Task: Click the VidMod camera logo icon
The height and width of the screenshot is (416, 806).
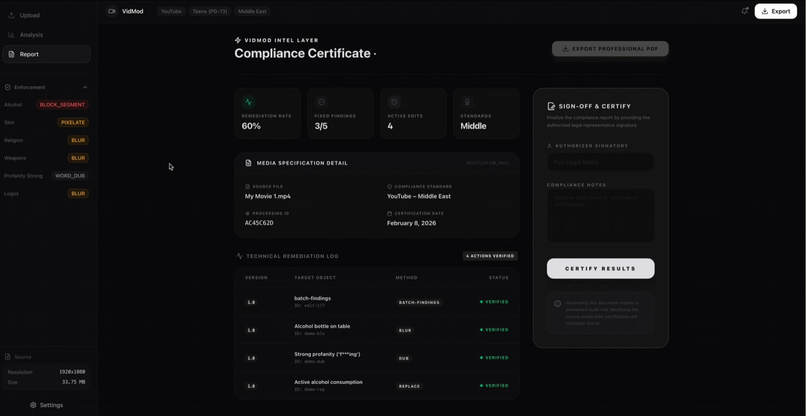Action: click(112, 11)
